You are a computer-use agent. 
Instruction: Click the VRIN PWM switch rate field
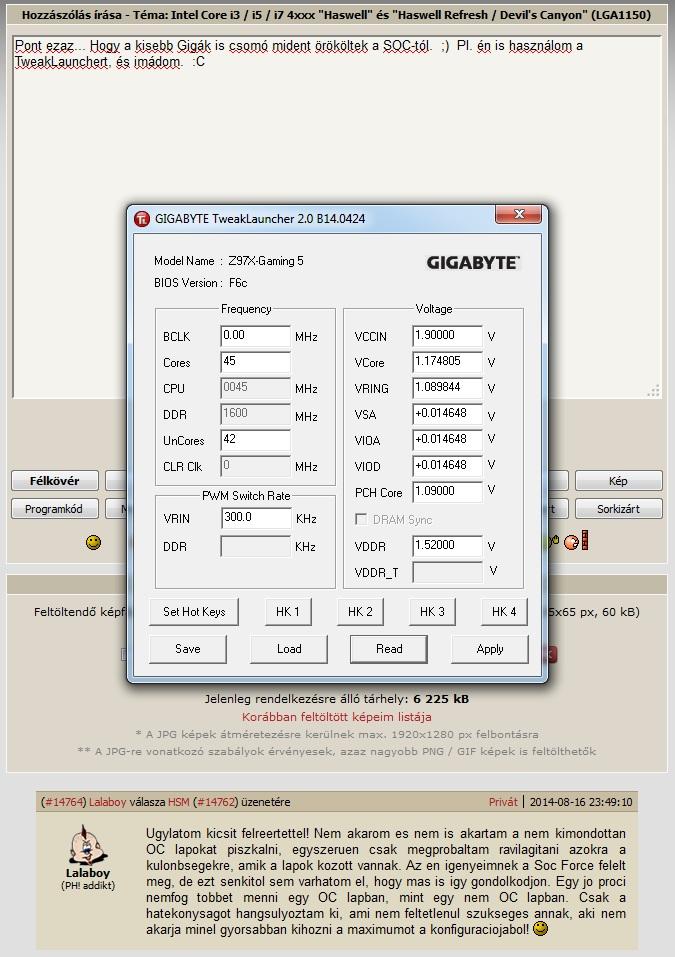click(x=256, y=518)
